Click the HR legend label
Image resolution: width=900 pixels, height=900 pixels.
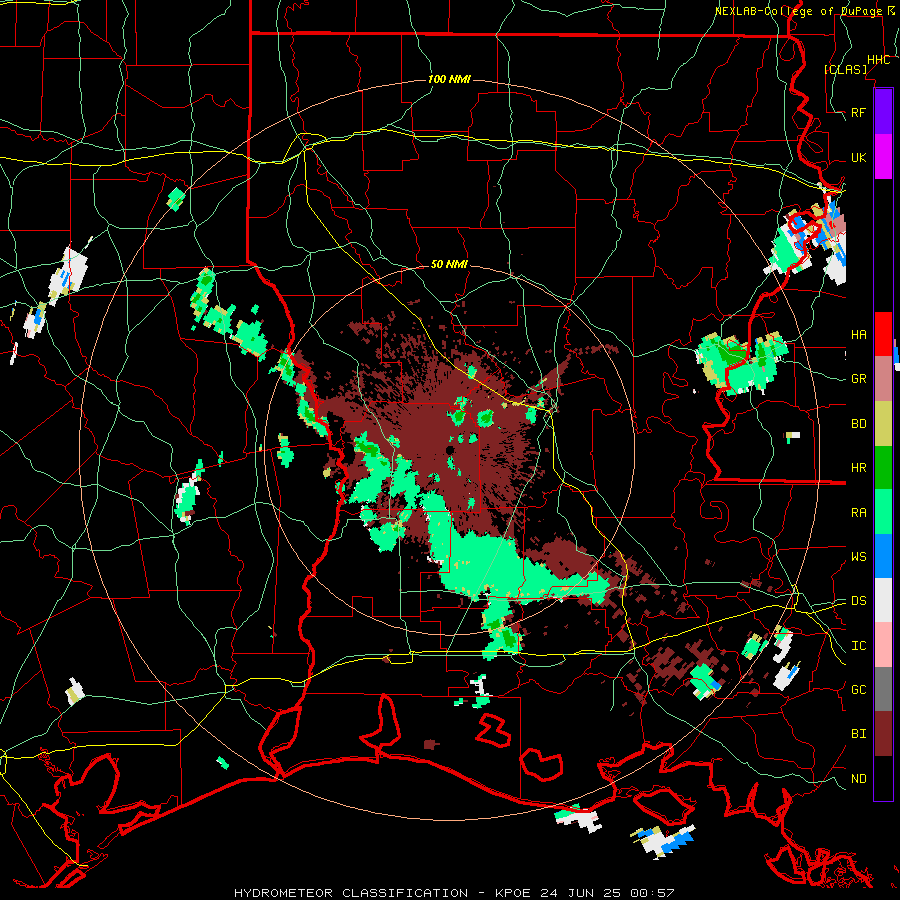click(858, 468)
